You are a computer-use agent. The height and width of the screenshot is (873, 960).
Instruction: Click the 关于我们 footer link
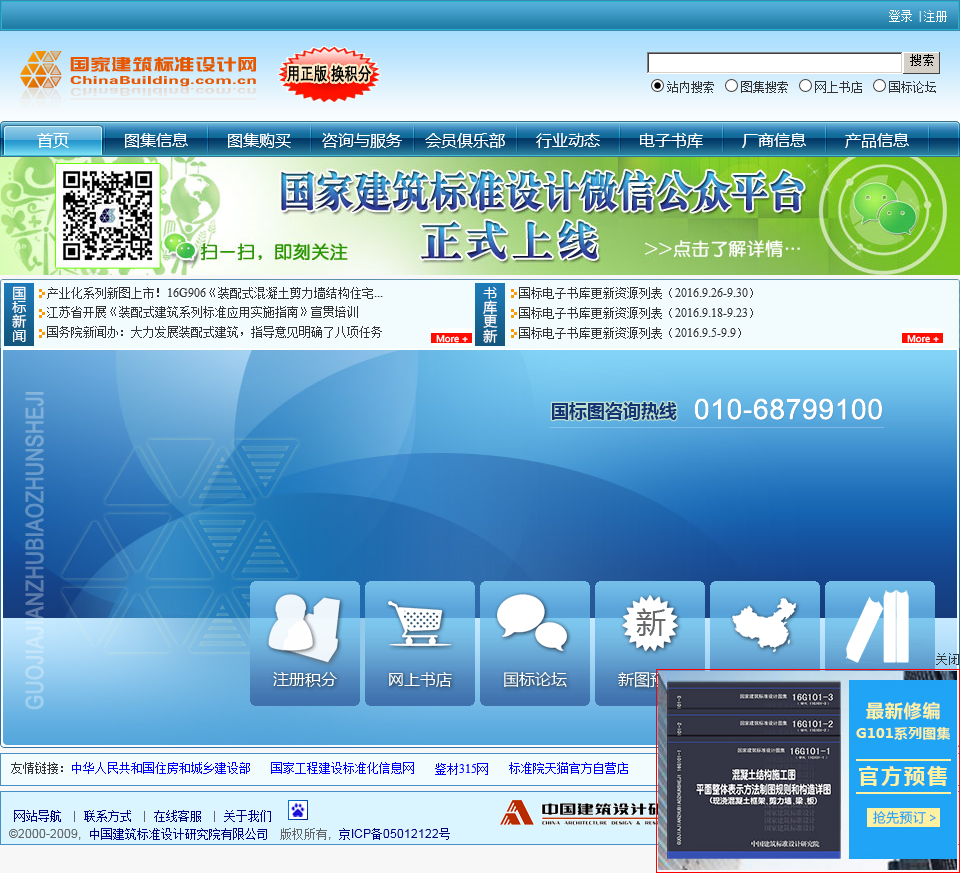click(247, 816)
